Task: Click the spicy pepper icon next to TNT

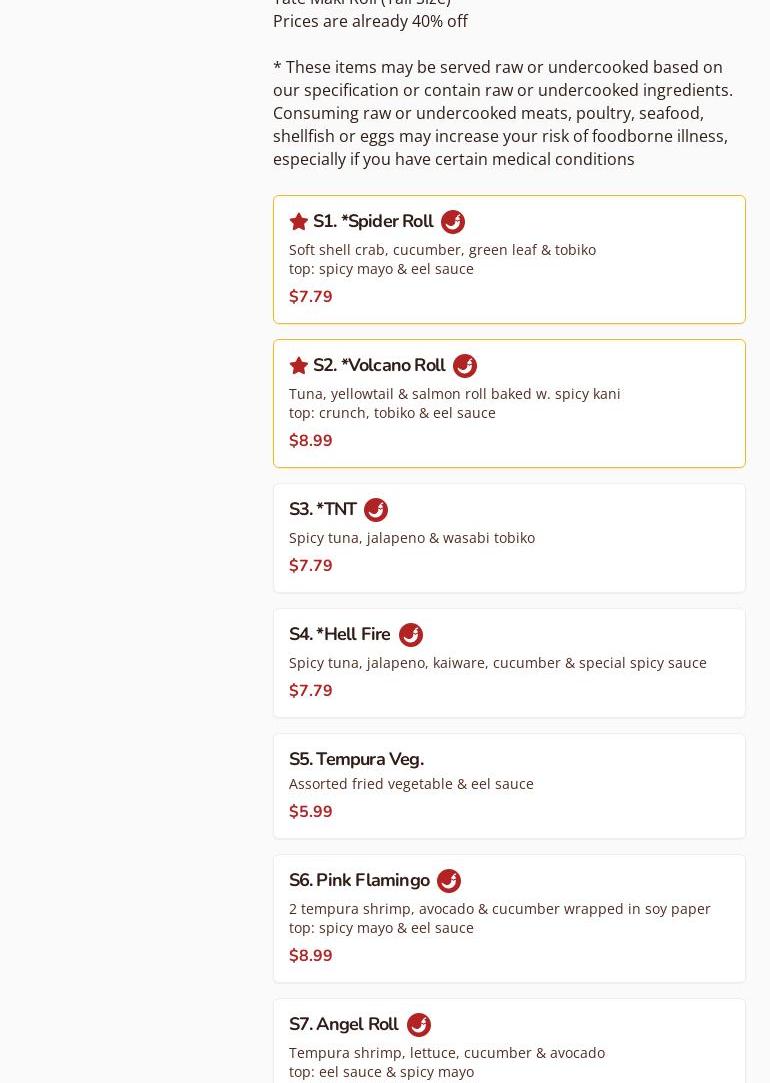Action: (x=376, y=509)
